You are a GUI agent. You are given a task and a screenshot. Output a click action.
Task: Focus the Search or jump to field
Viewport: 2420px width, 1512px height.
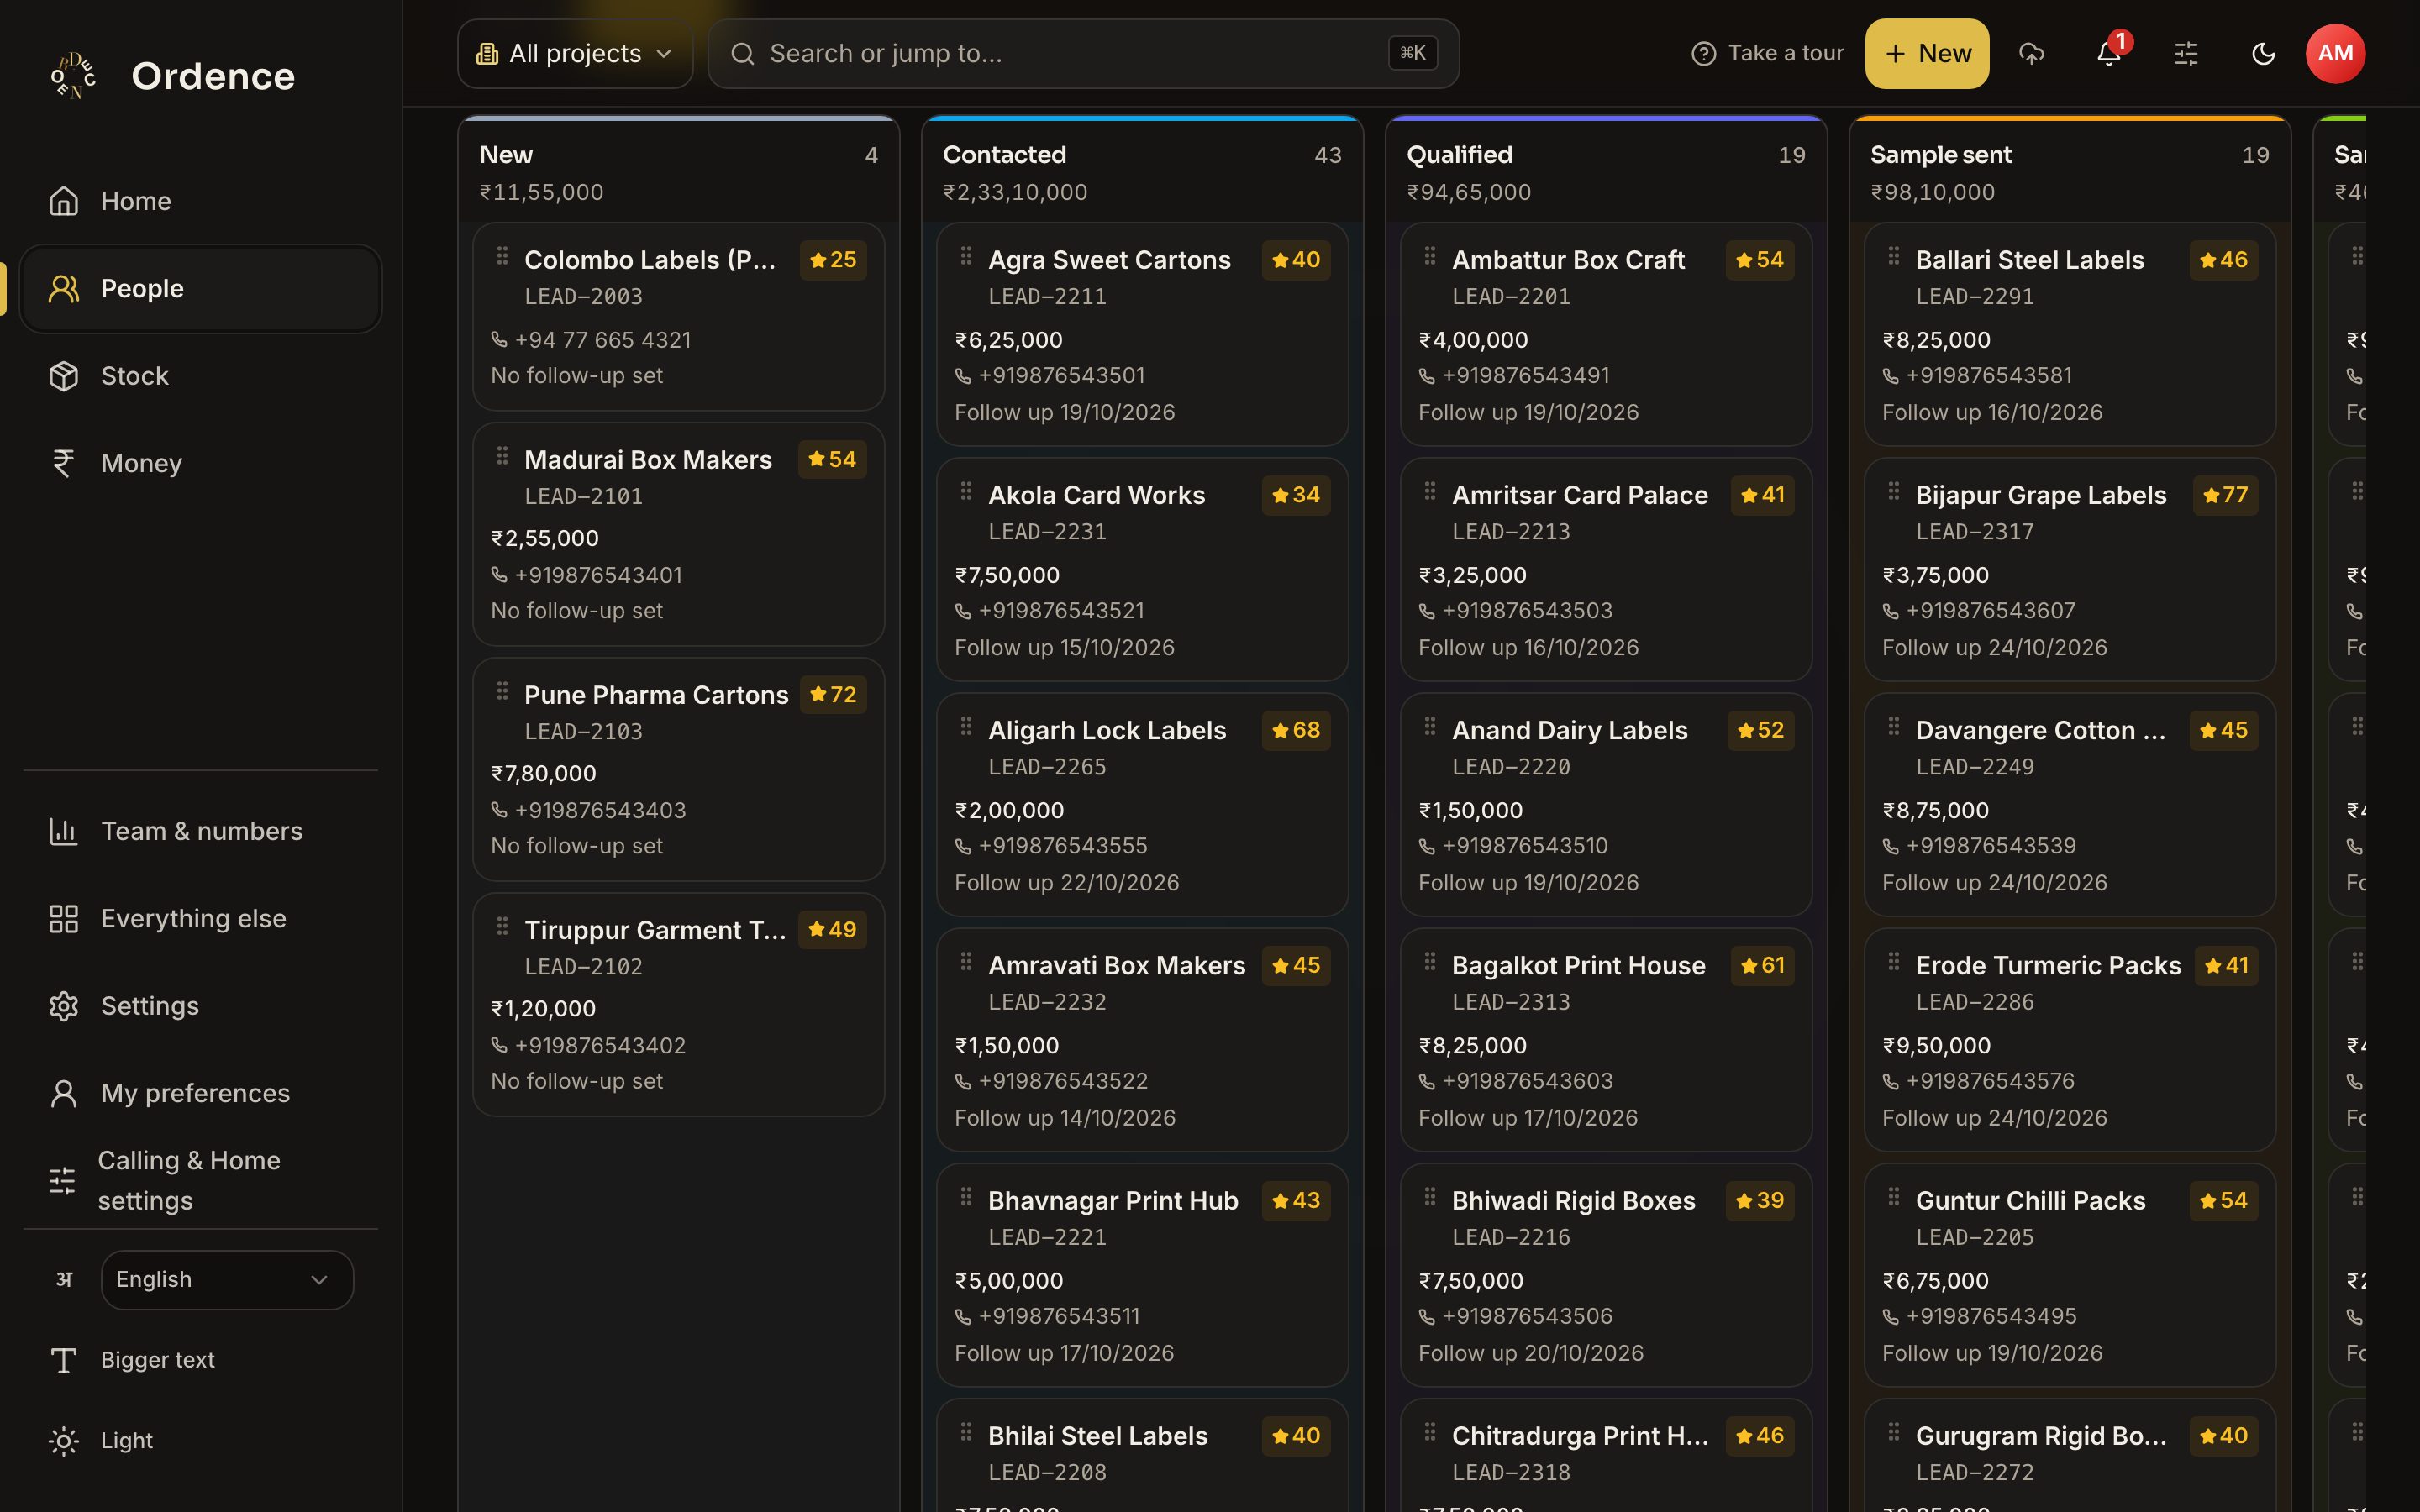pyautogui.click(x=1083, y=53)
